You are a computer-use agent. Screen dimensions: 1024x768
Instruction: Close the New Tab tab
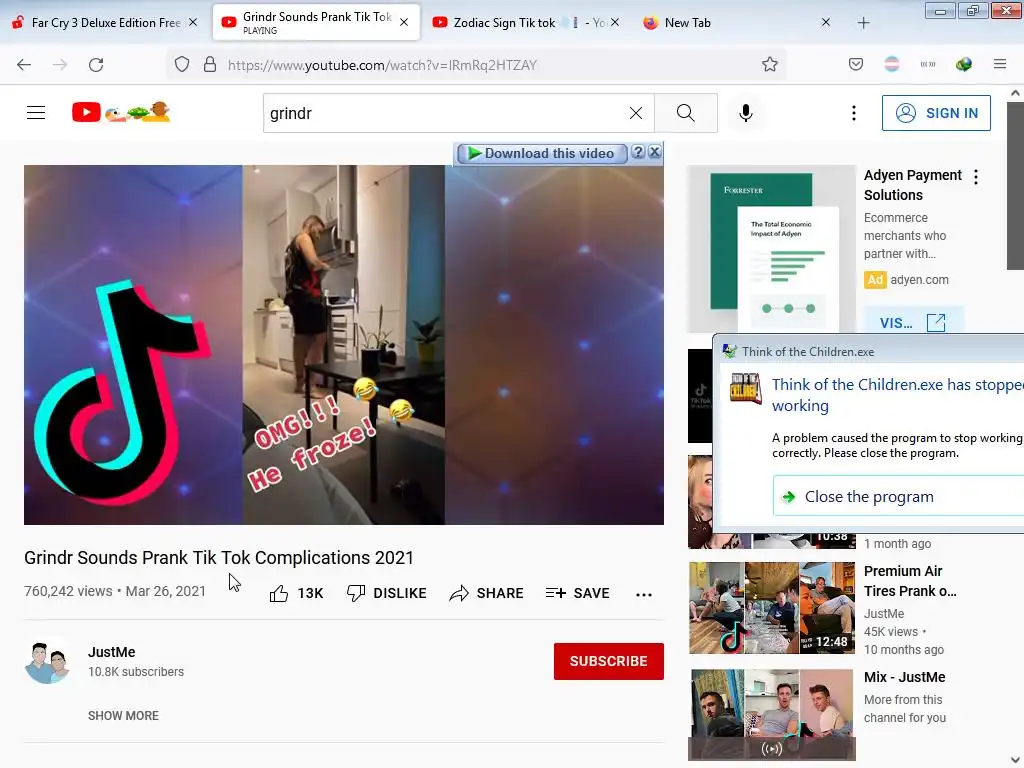pyautogui.click(x=825, y=22)
